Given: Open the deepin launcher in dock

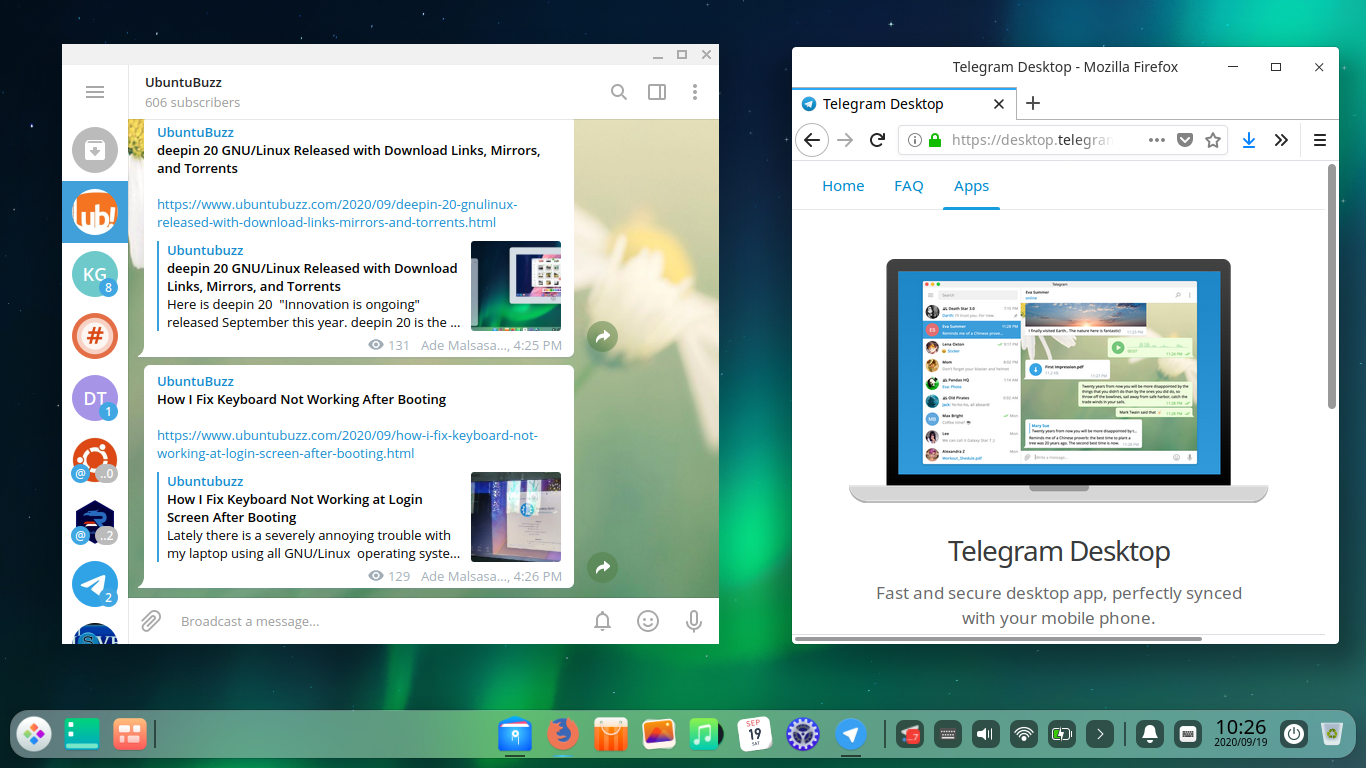Looking at the screenshot, I should (34, 734).
